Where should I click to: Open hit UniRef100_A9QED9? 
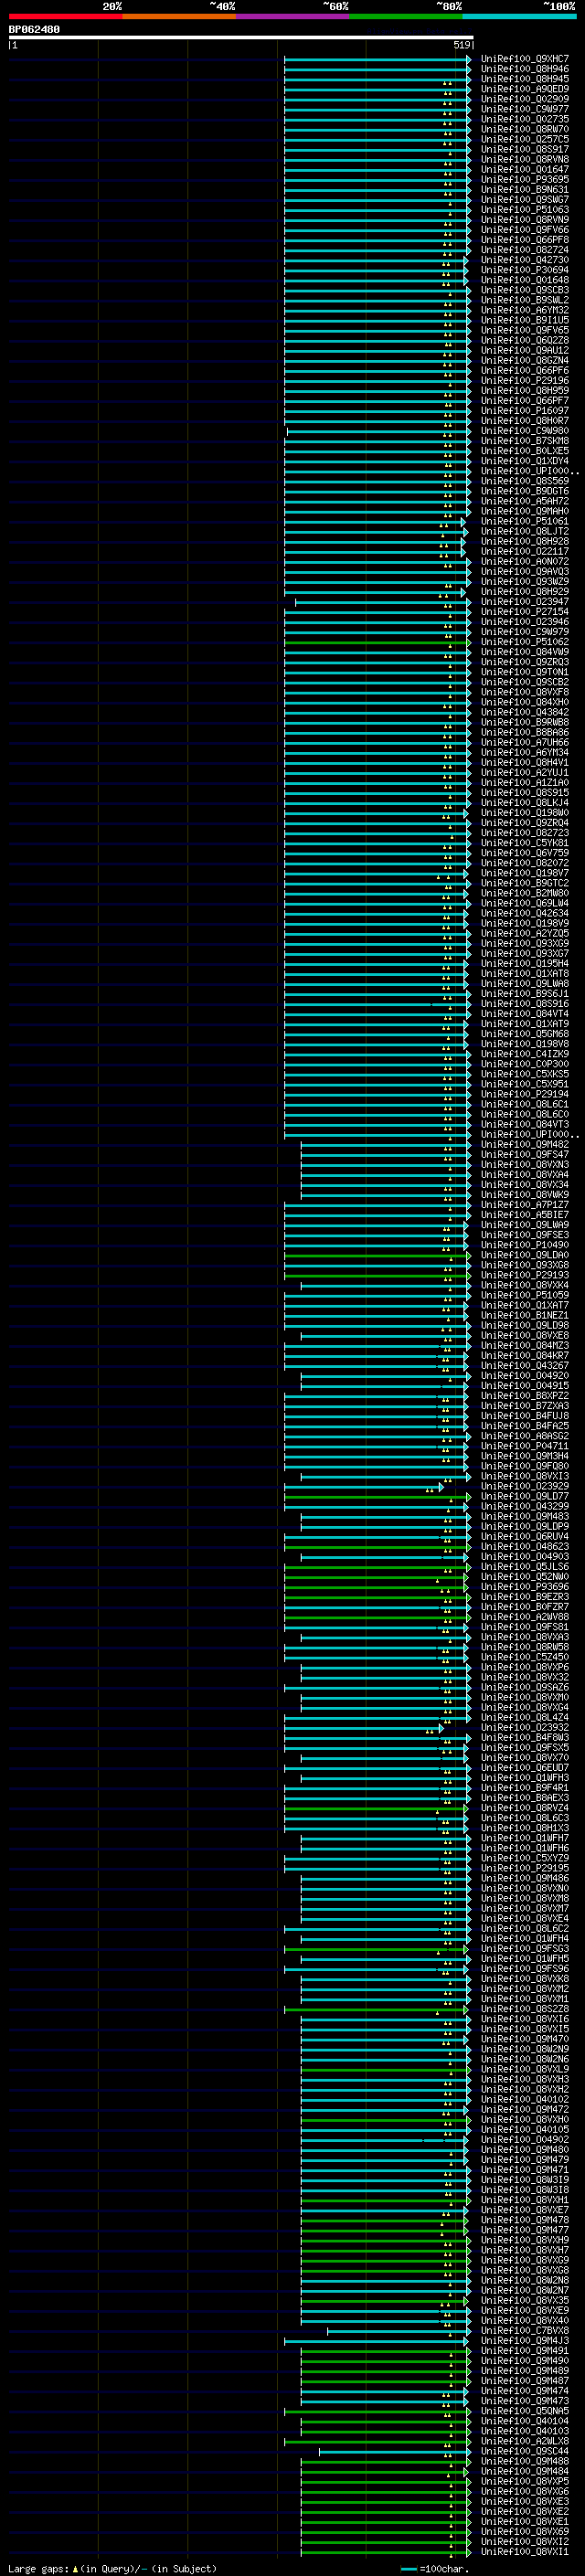(525, 89)
